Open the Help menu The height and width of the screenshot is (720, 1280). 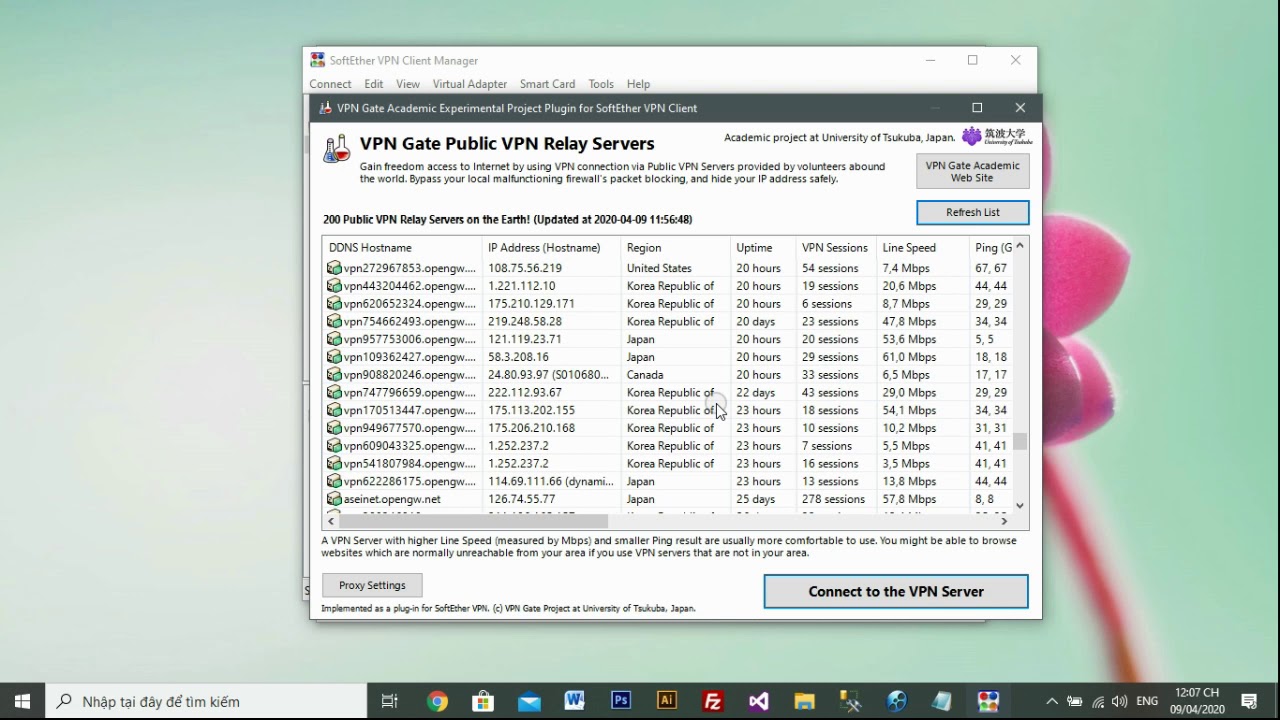pyautogui.click(x=638, y=84)
